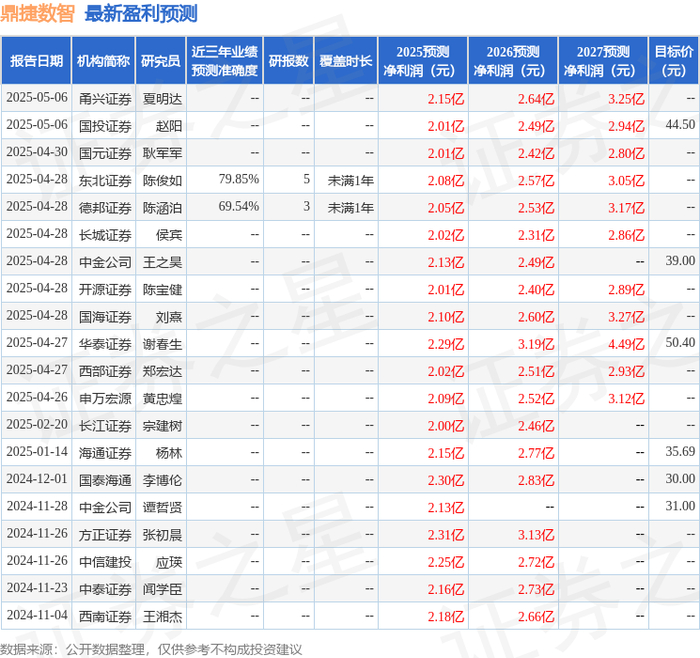The width and height of the screenshot is (700, 658).
Task: Click target price 35.69
Action: (680, 451)
